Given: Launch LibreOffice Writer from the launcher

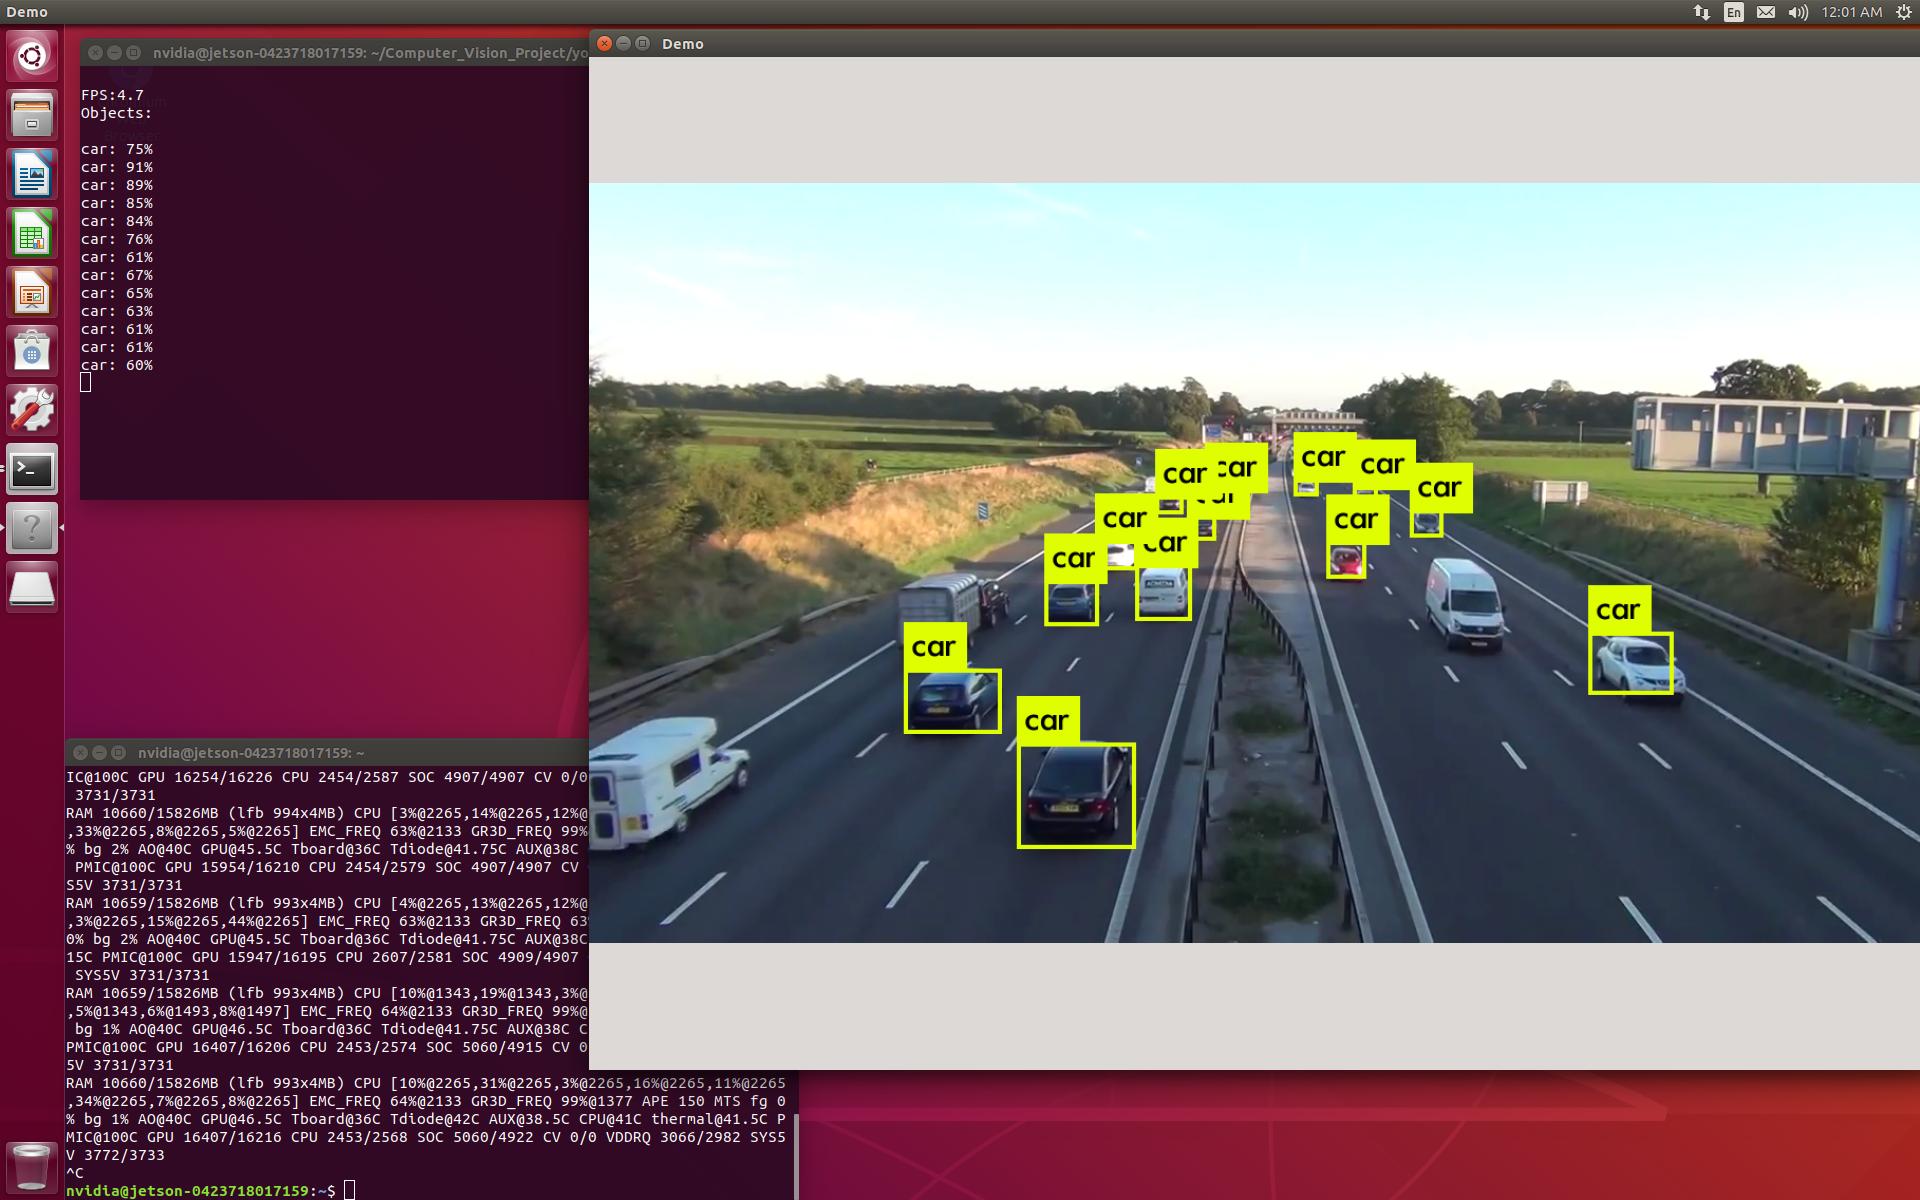Looking at the screenshot, I should [x=32, y=174].
